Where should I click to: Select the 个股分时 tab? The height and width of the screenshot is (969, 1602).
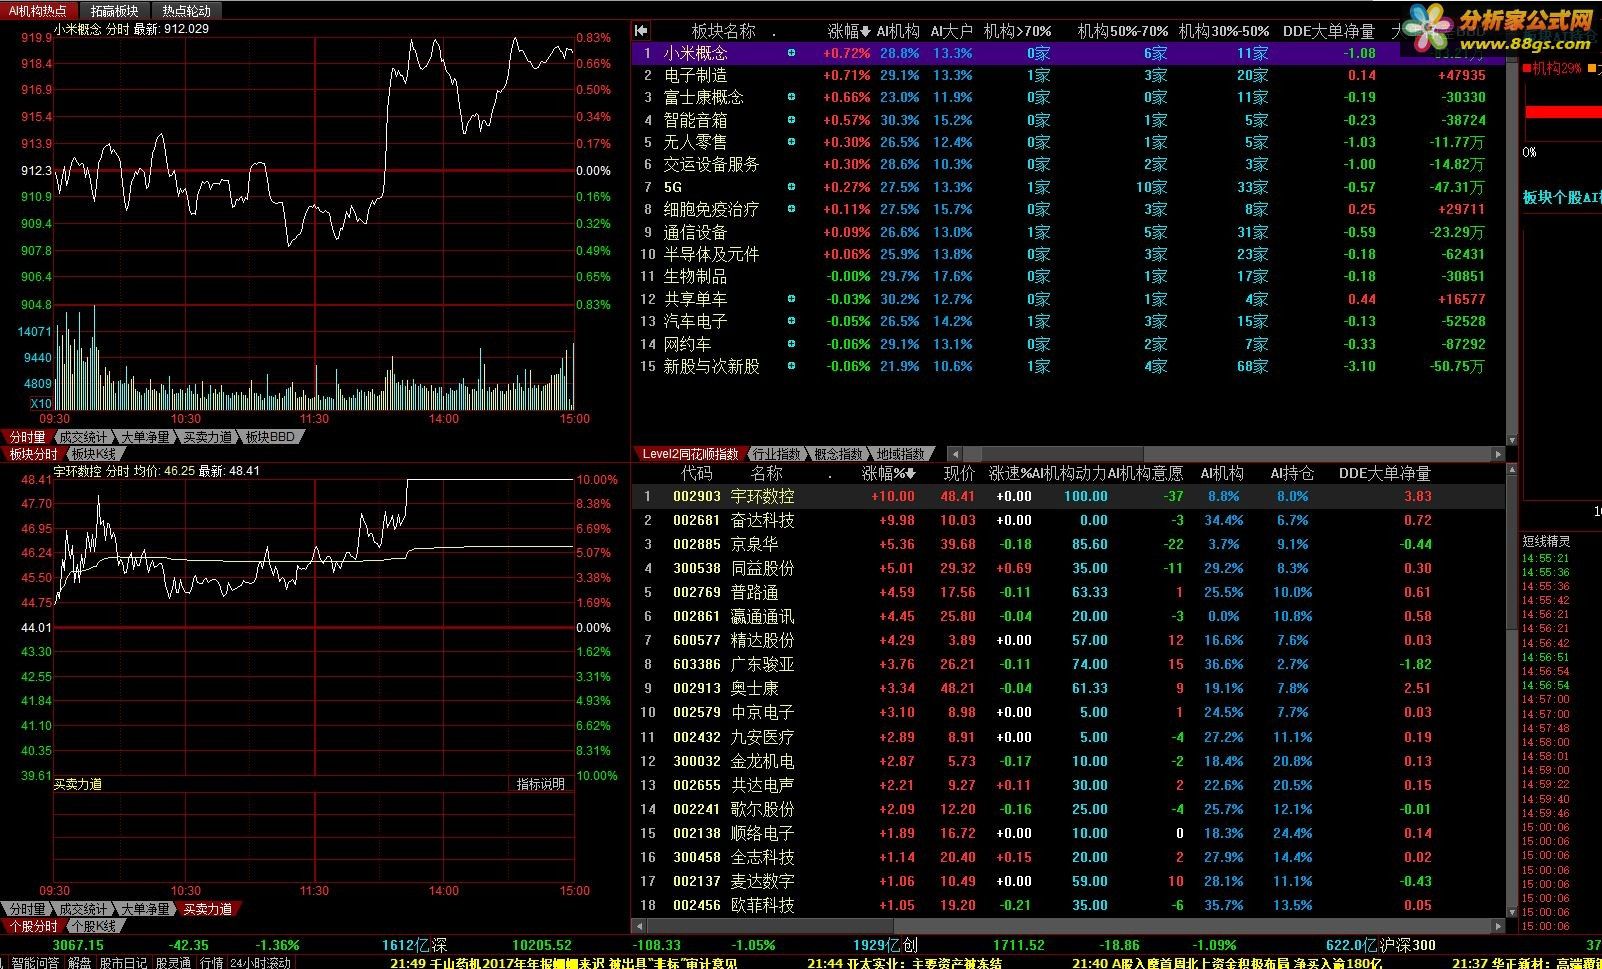tap(33, 926)
